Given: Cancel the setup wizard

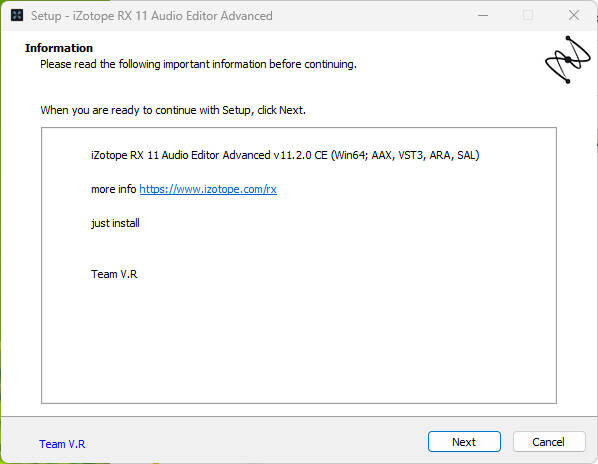Looking at the screenshot, I should point(549,442).
